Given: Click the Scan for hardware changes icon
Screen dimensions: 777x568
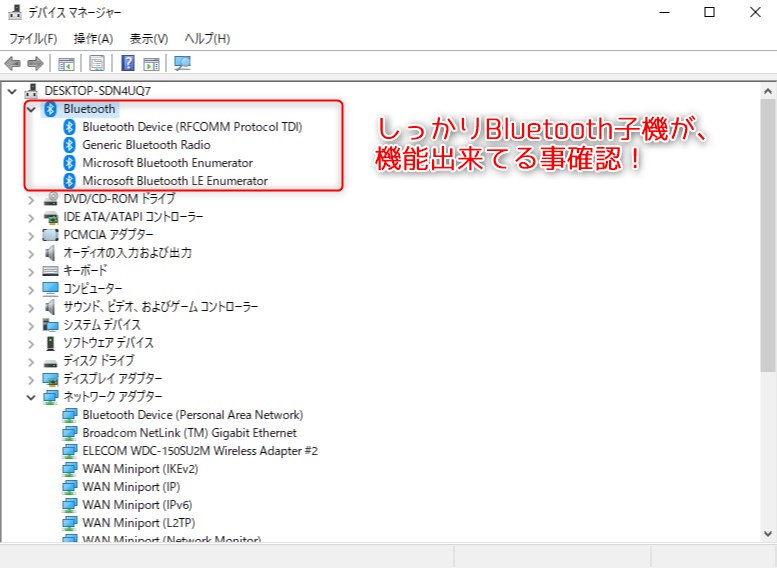Looking at the screenshot, I should [182, 63].
